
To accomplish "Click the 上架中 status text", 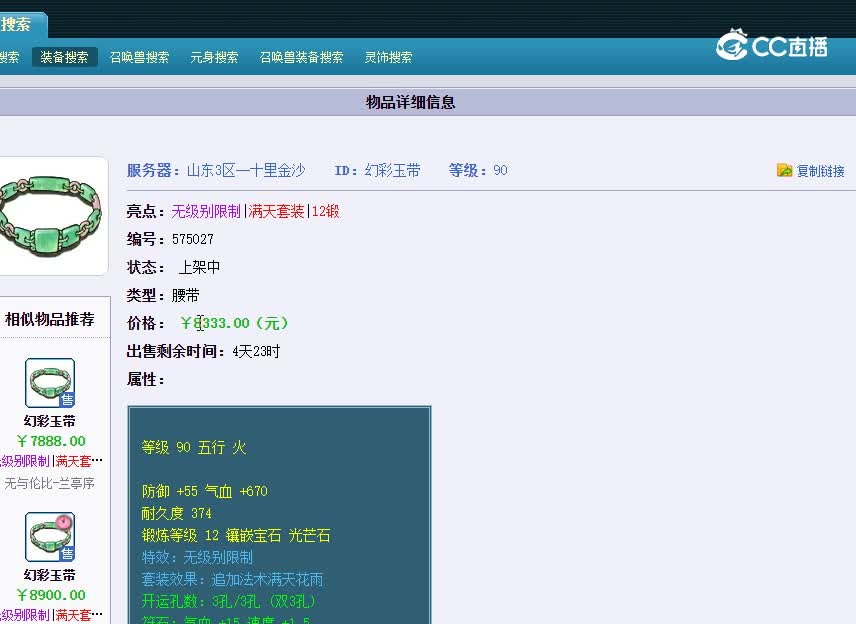I will pos(199,267).
